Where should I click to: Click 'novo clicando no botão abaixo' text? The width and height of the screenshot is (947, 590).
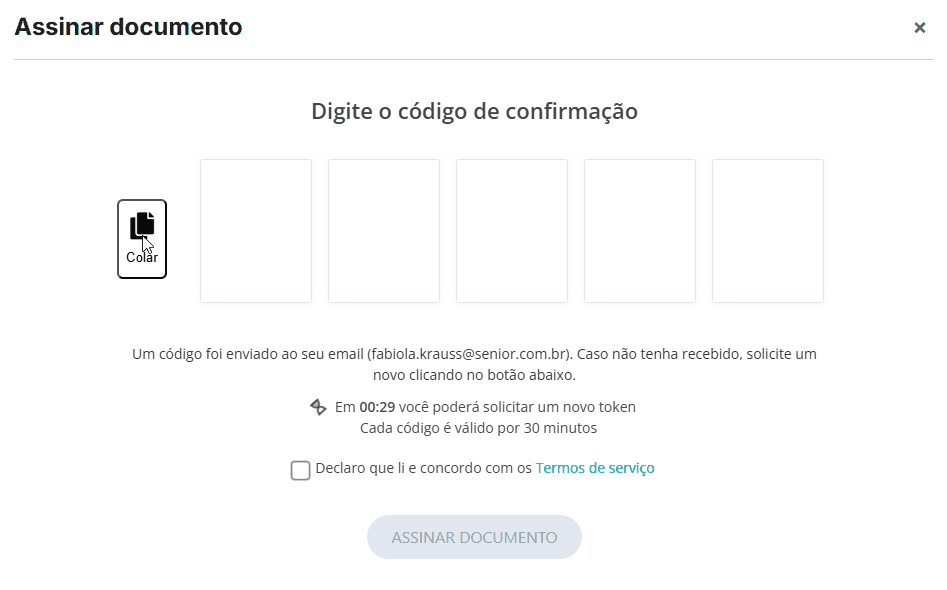point(474,376)
